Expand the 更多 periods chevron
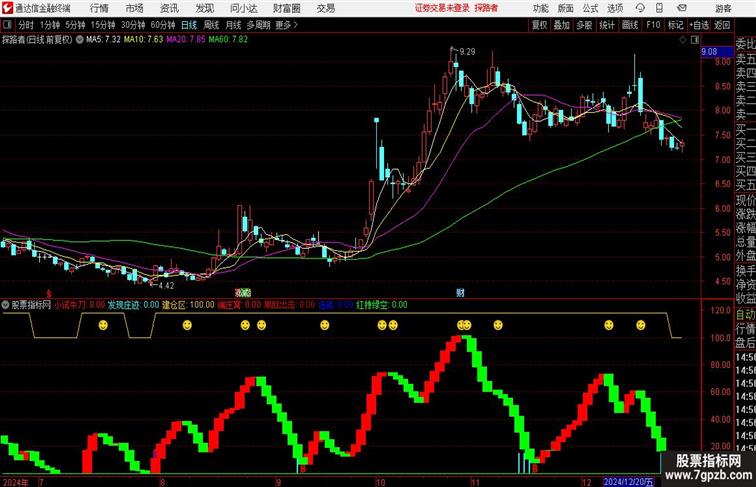Screen dimensions: 756x487 click(286, 25)
